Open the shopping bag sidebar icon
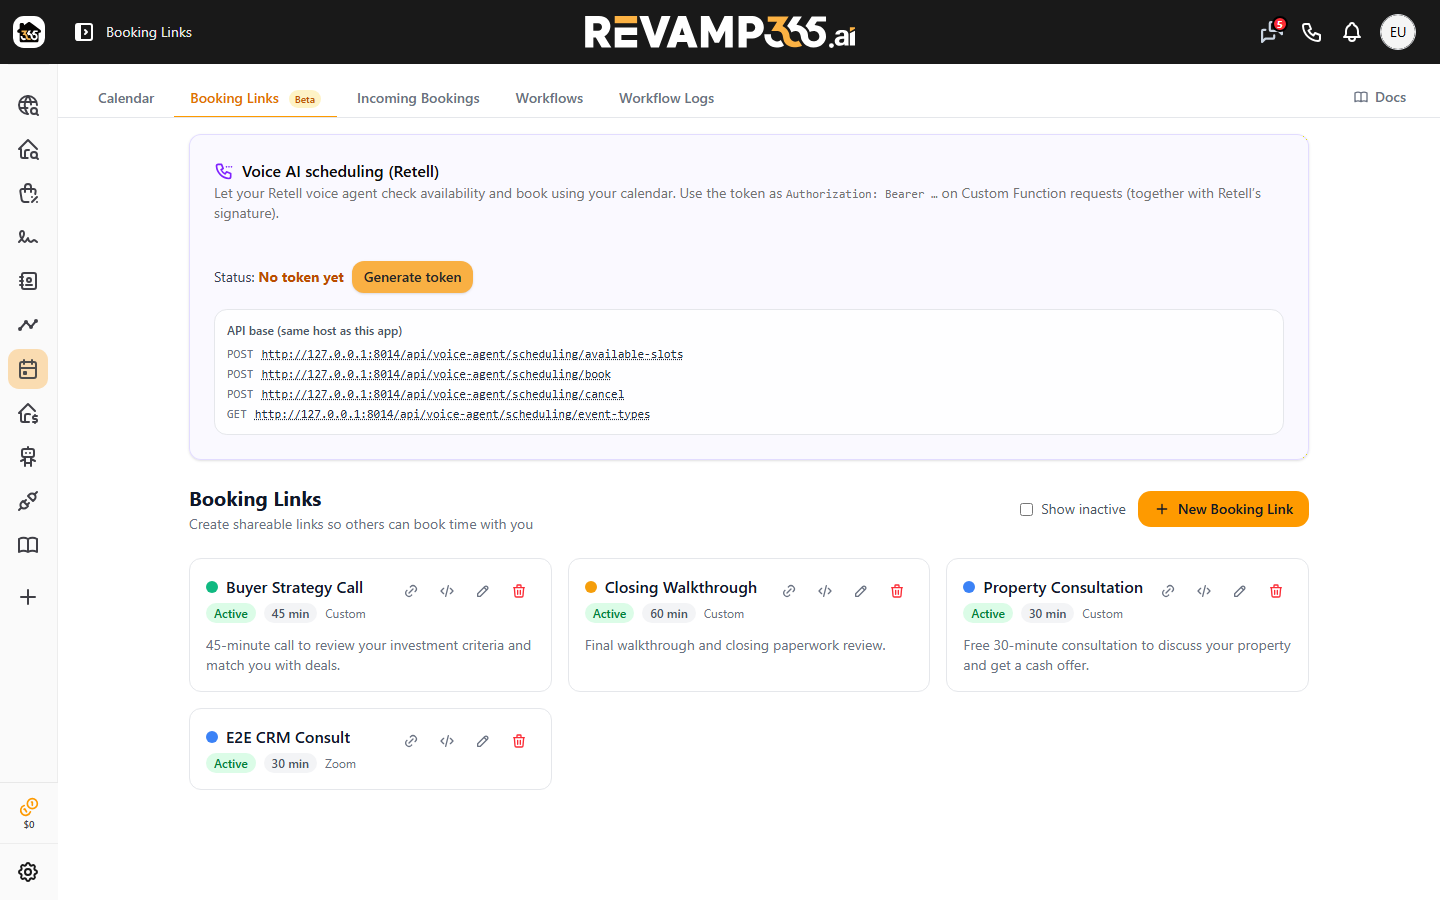Image resolution: width=1440 pixels, height=900 pixels. [28, 193]
